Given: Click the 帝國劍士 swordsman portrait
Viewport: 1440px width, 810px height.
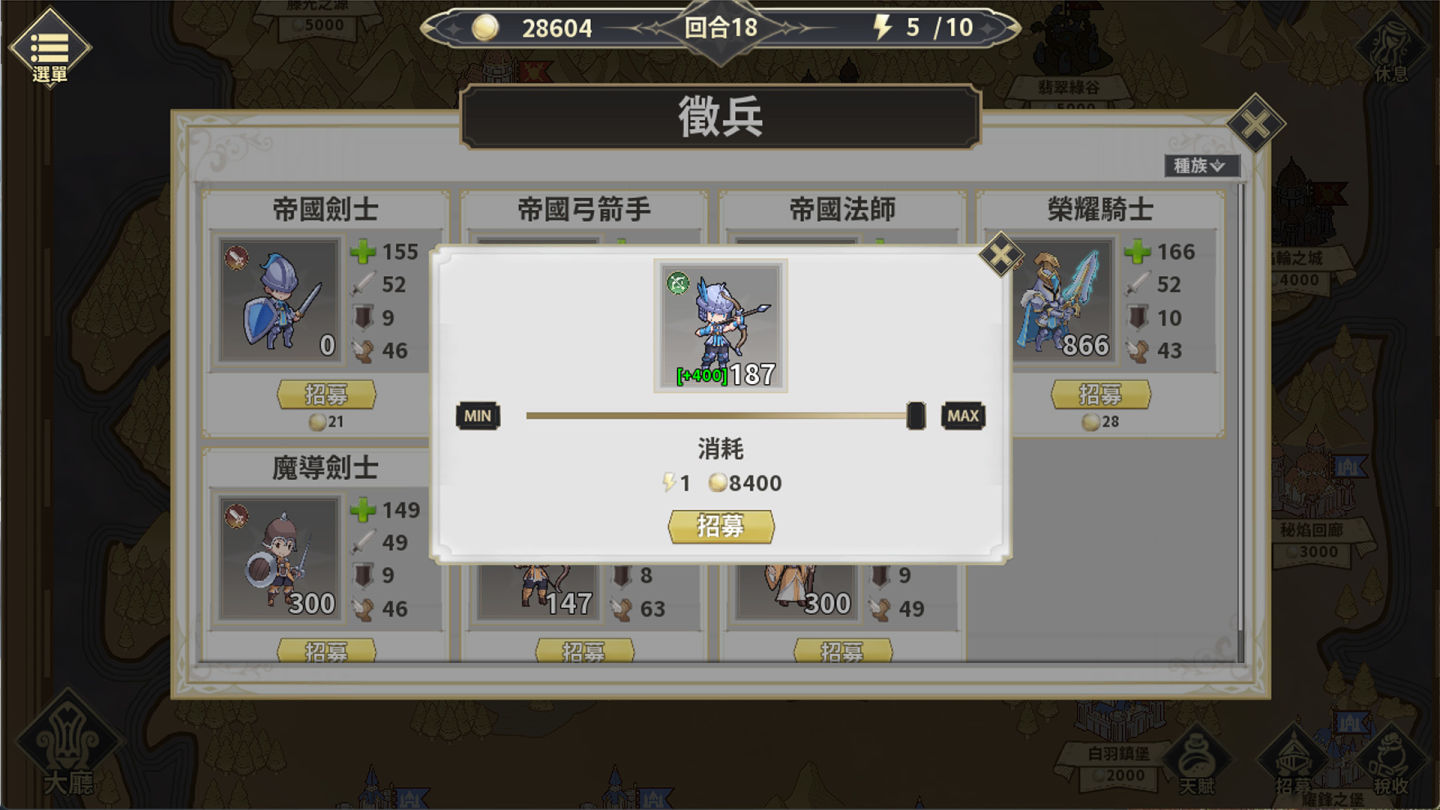Looking at the screenshot, I should [x=280, y=300].
